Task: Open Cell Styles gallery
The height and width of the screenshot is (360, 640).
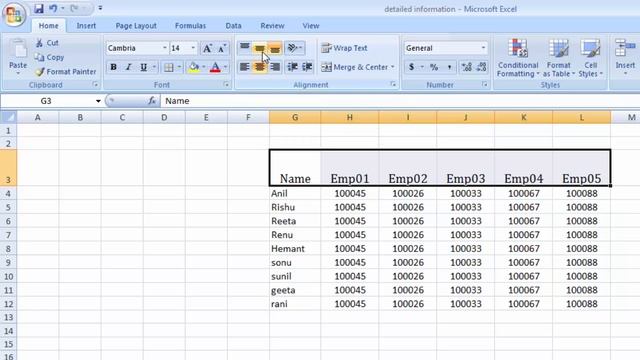Action: (591, 58)
